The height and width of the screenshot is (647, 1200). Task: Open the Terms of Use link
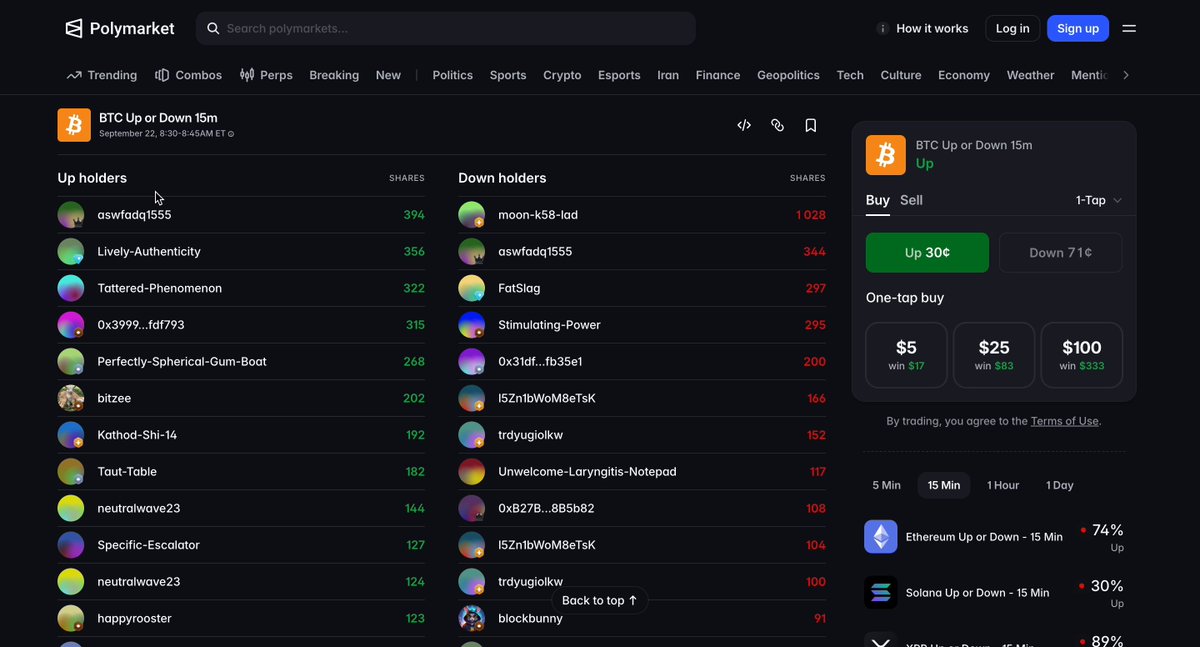pyautogui.click(x=1064, y=422)
